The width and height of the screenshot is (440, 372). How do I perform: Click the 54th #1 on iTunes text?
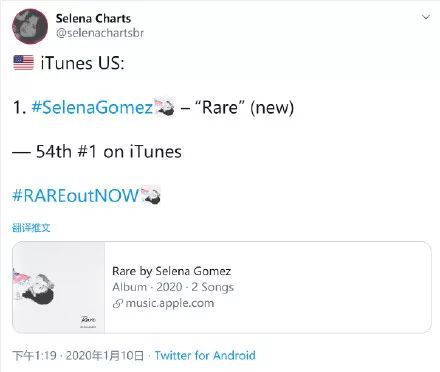pyautogui.click(x=109, y=152)
